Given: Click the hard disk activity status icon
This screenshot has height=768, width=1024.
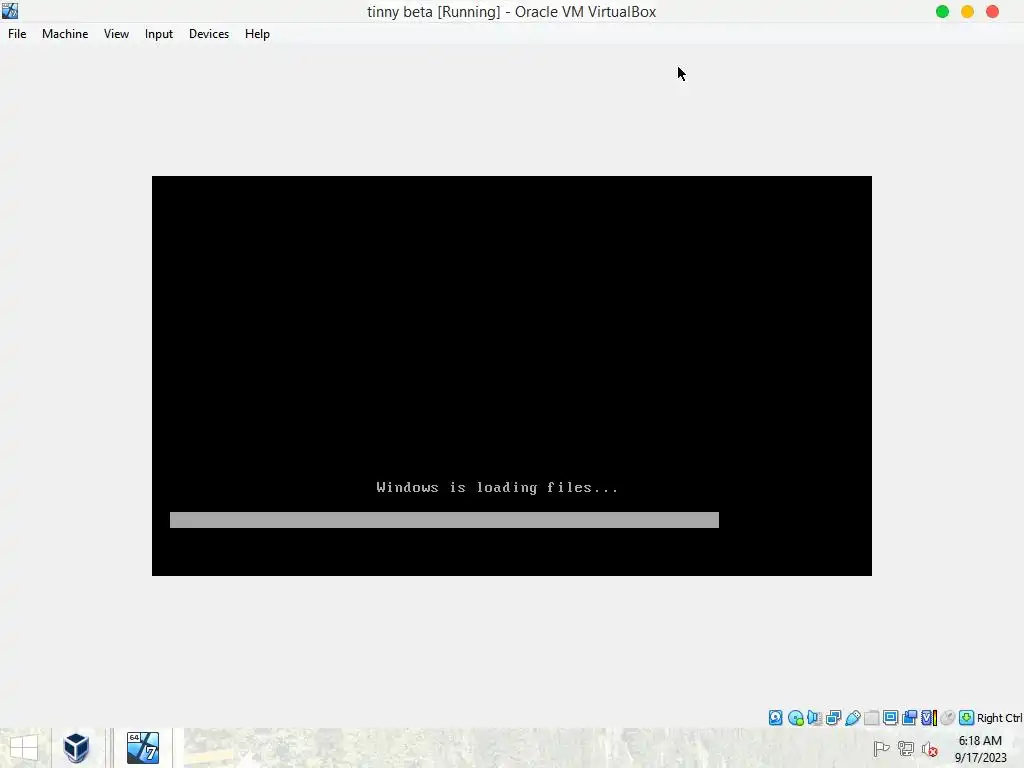Looking at the screenshot, I should (776, 718).
